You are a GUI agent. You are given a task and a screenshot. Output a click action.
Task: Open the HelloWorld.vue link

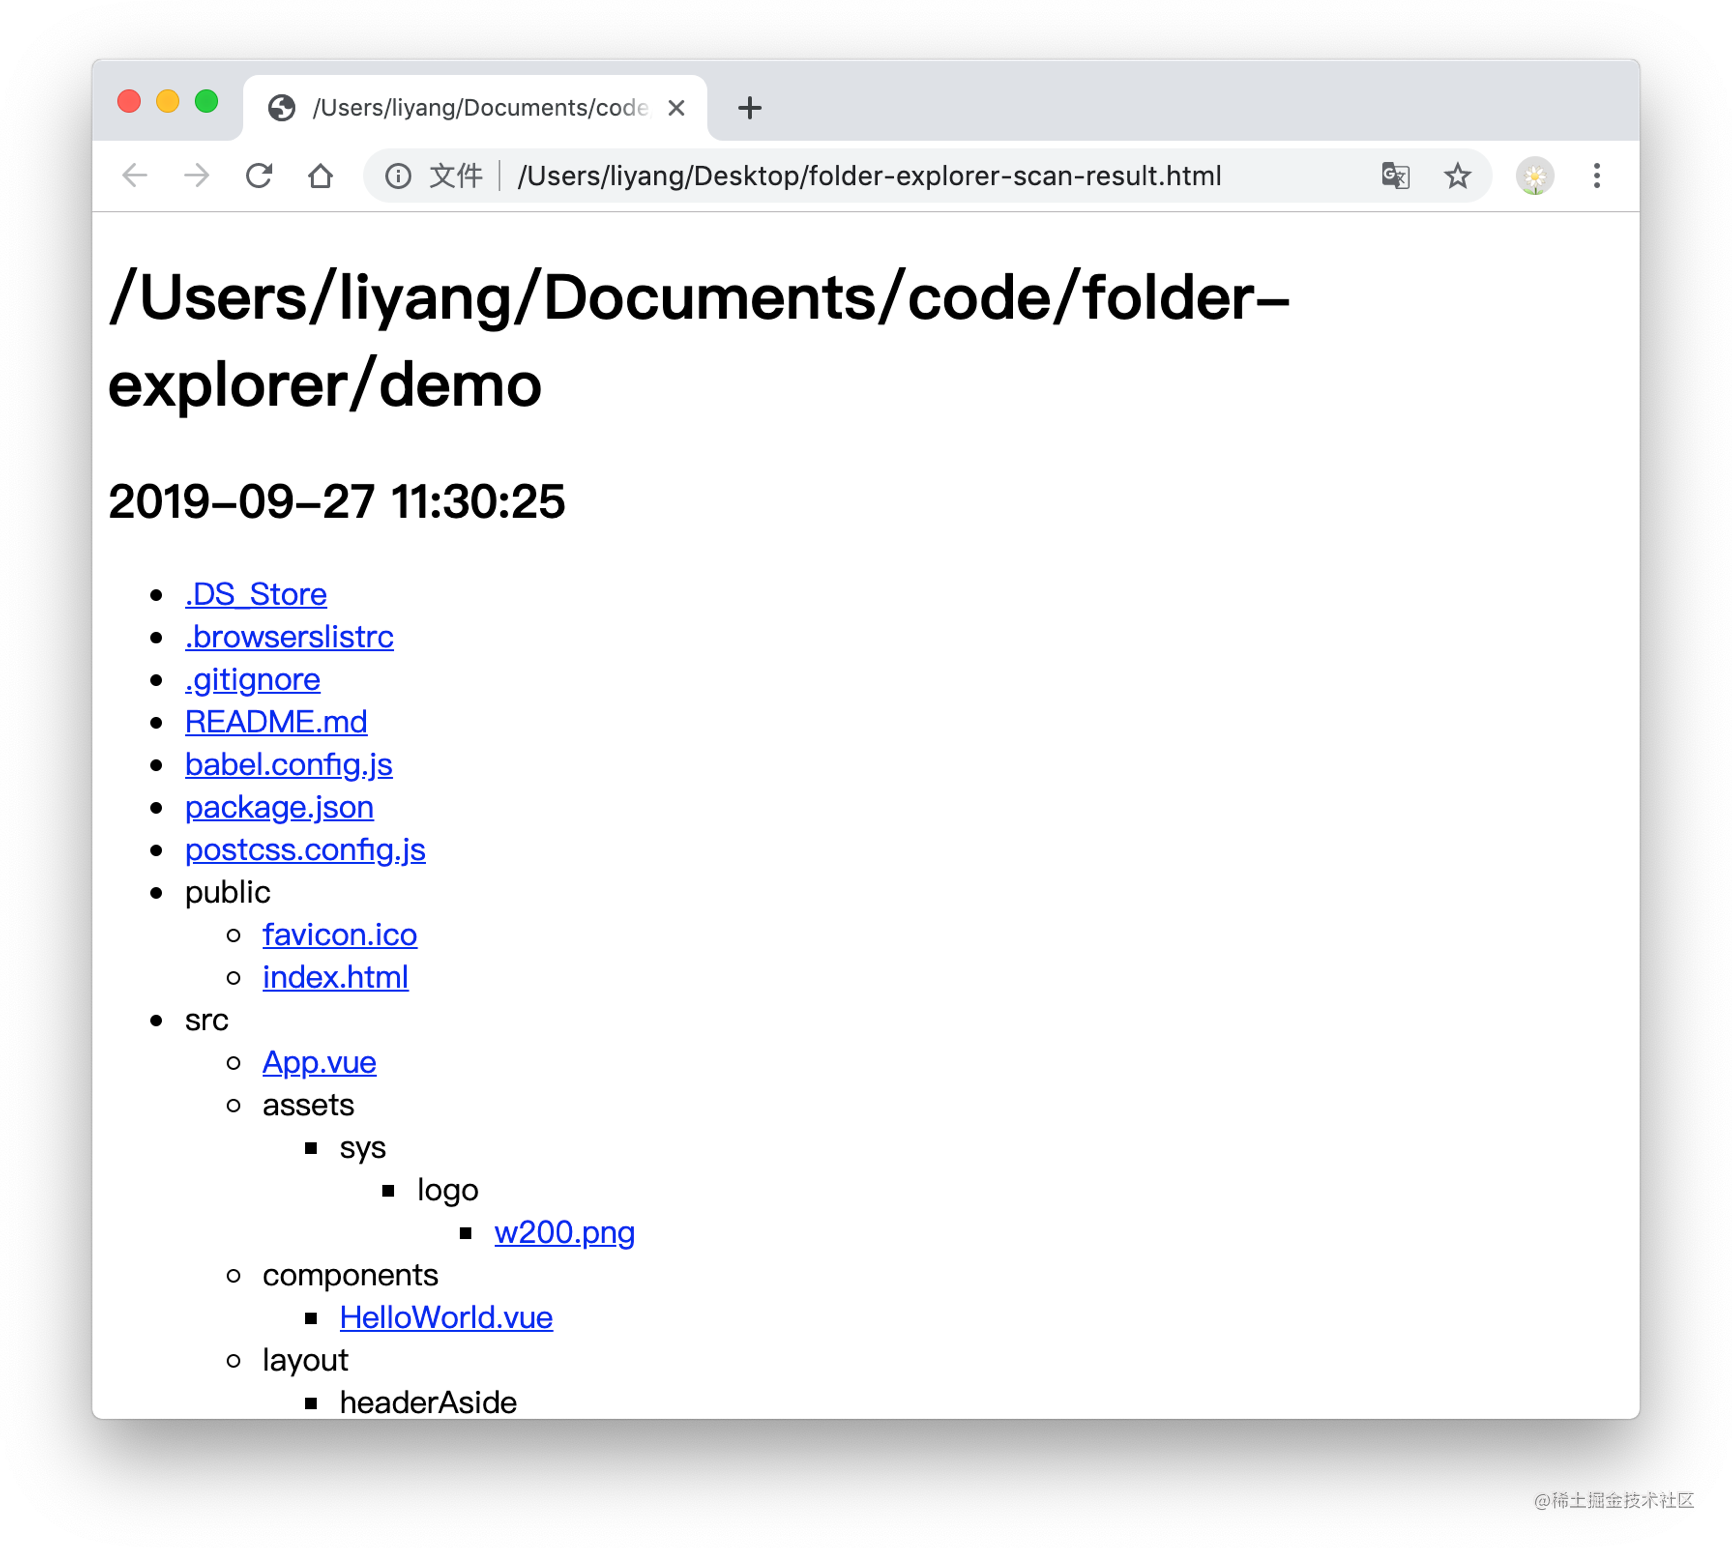pos(446,1317)
